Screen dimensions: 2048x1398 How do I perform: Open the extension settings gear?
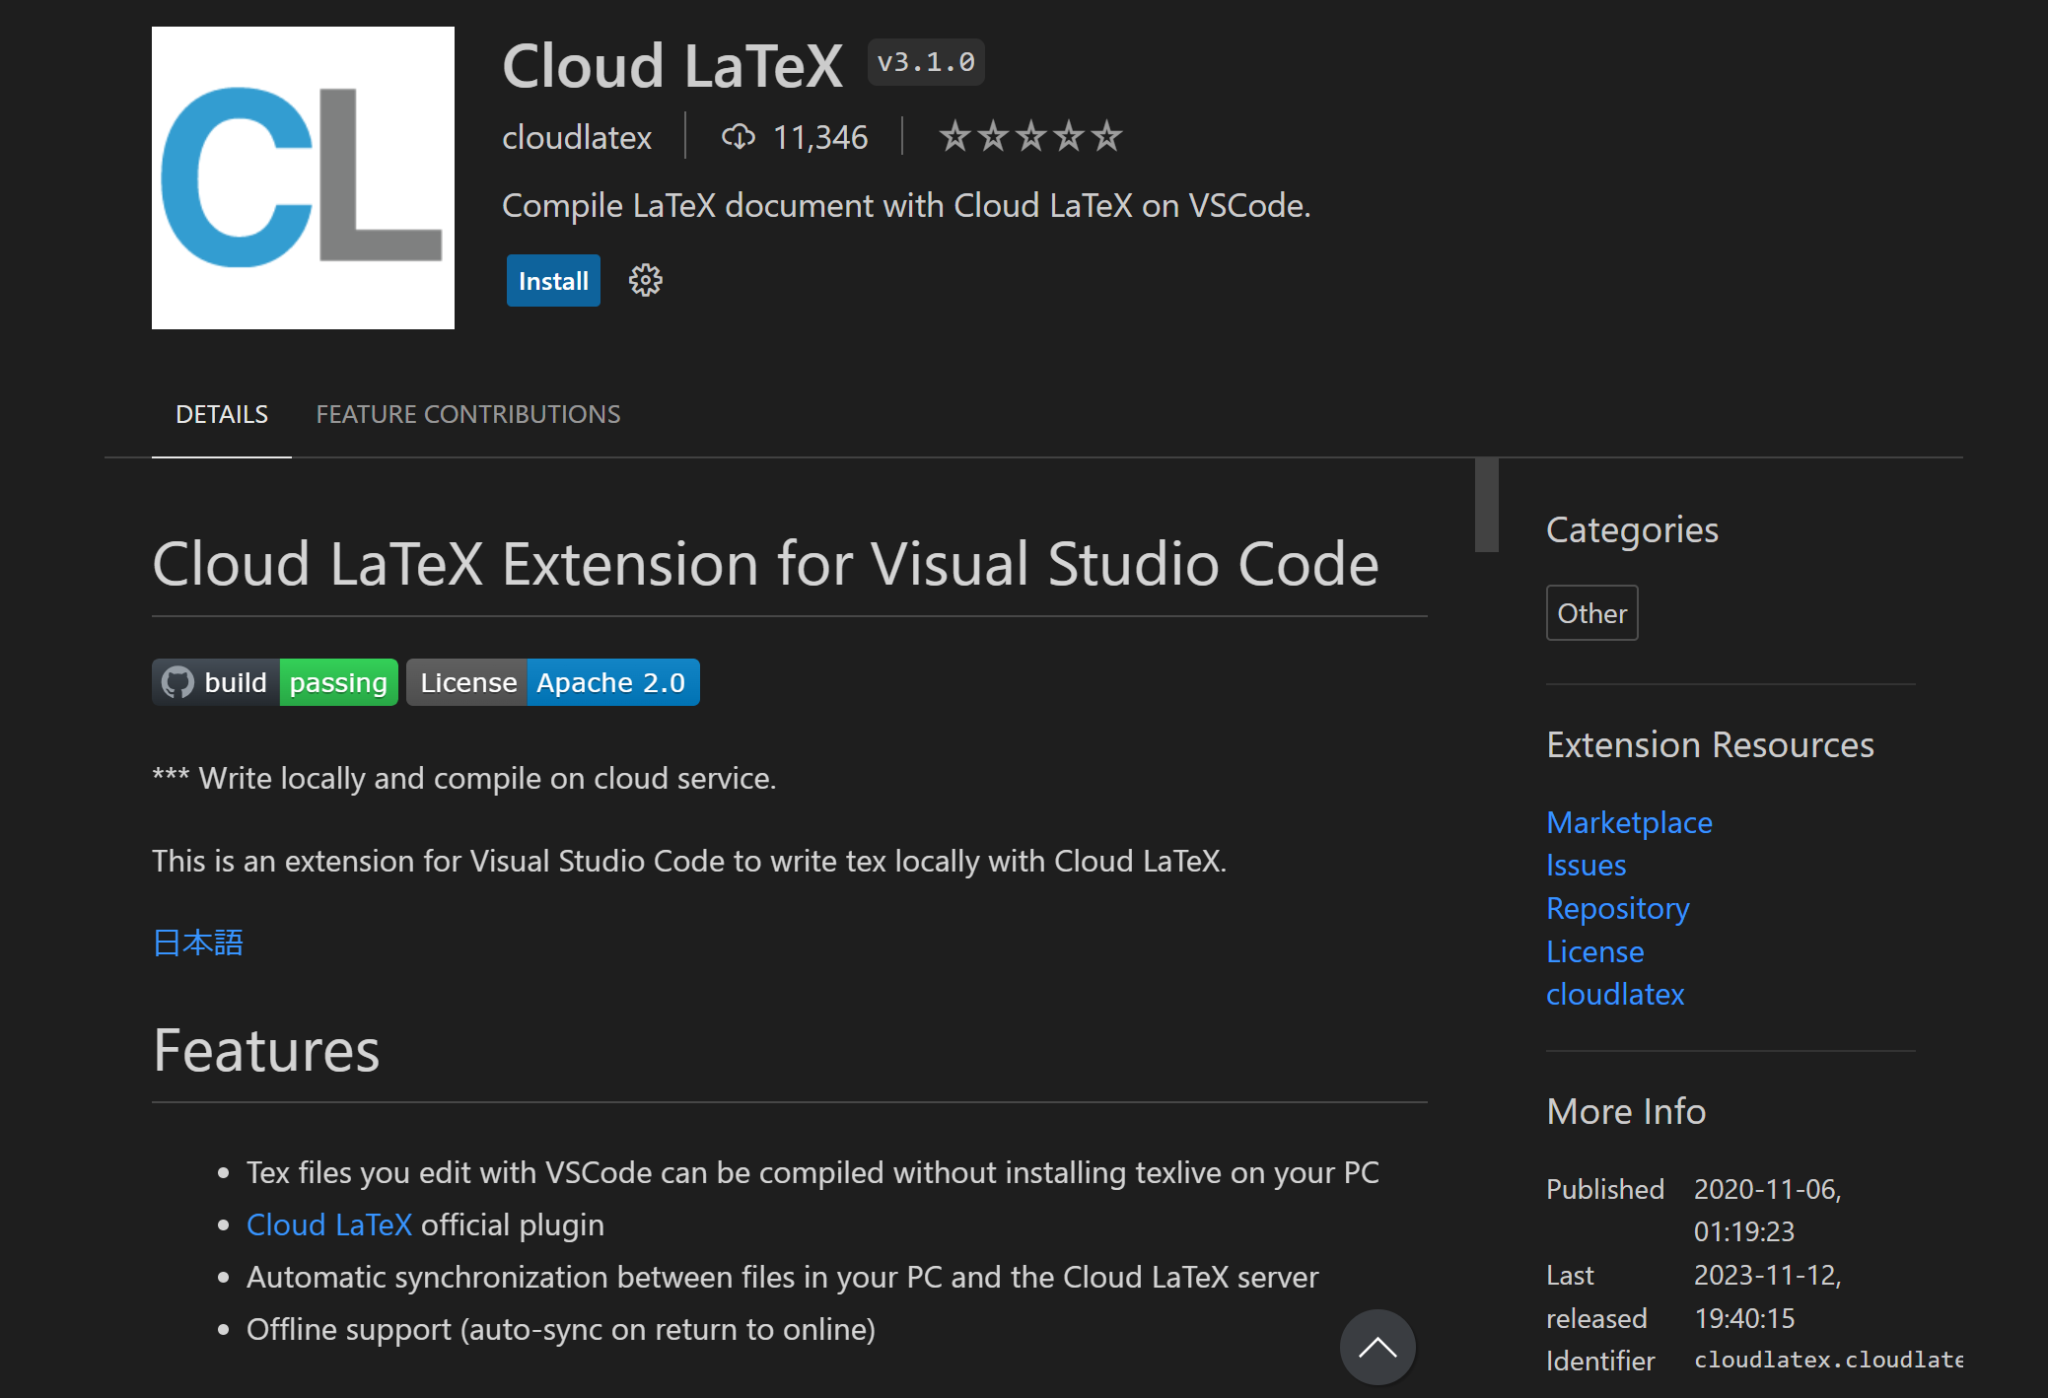644,281
